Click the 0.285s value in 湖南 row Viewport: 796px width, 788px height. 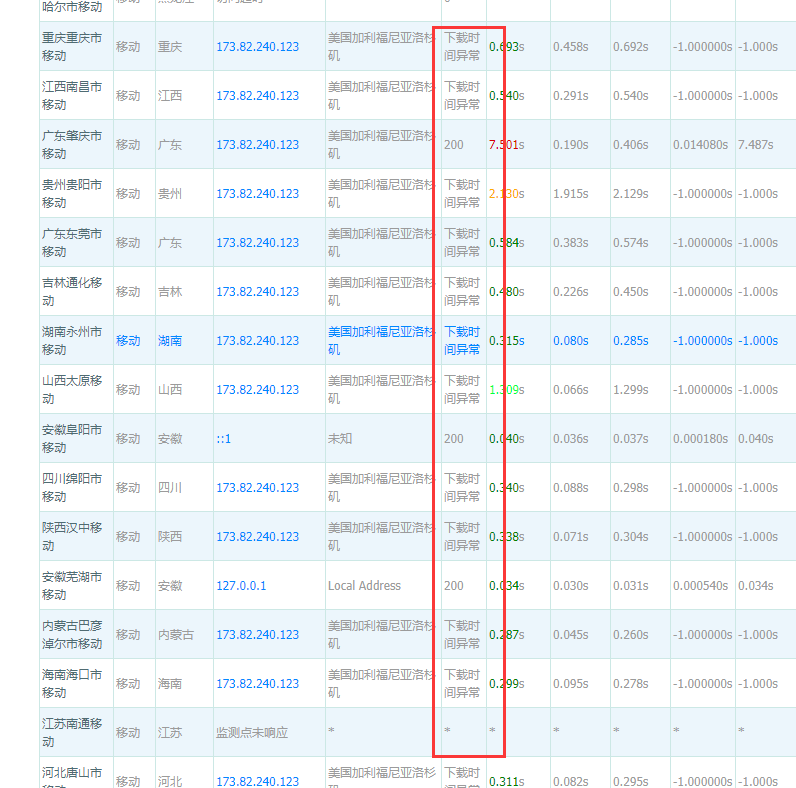click(x=631, y=341)
